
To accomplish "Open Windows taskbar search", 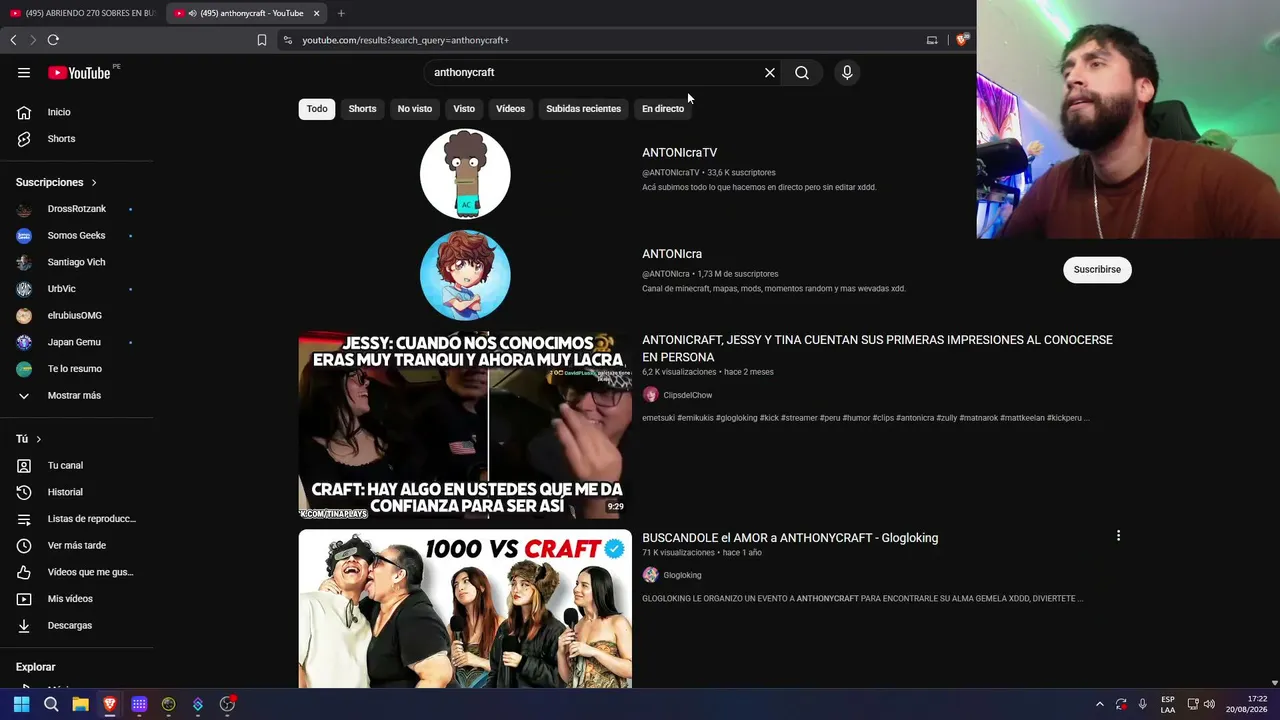I will [x=51, y=704].
